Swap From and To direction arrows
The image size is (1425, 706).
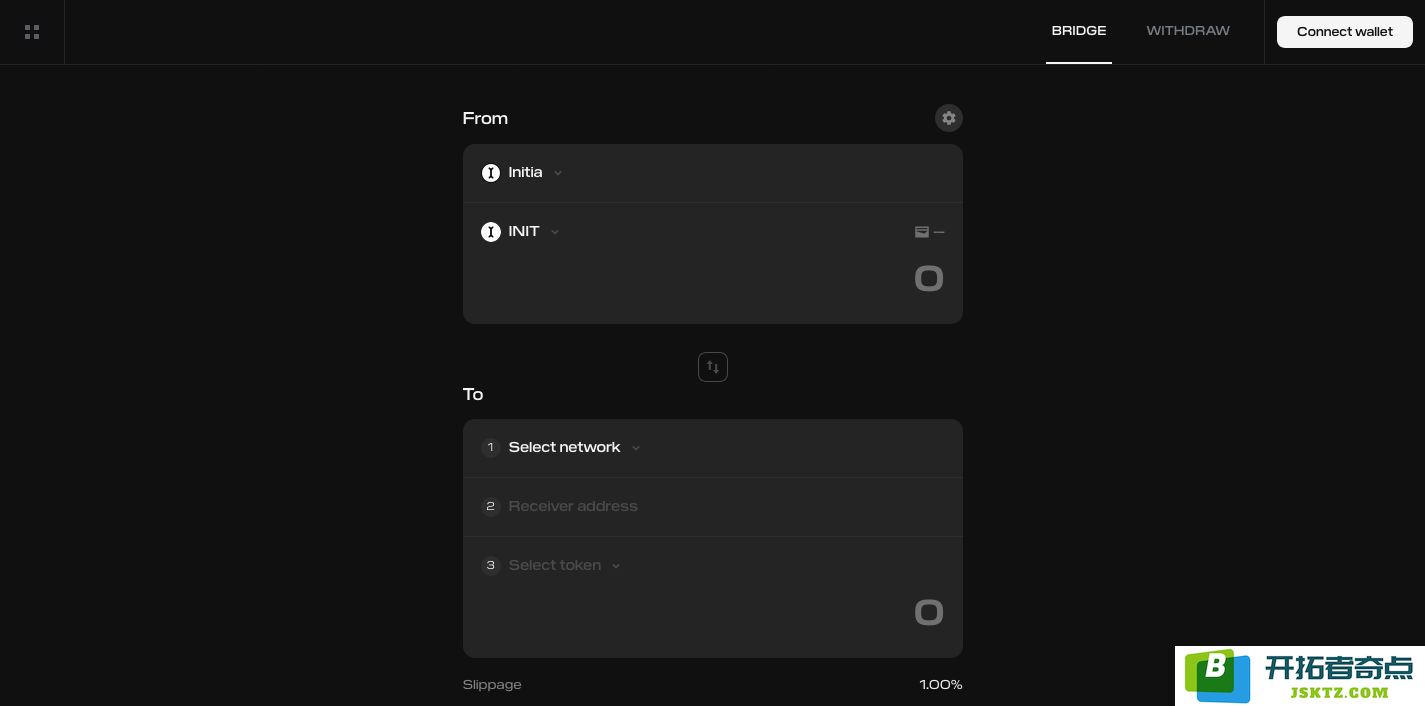coord(713,367)
